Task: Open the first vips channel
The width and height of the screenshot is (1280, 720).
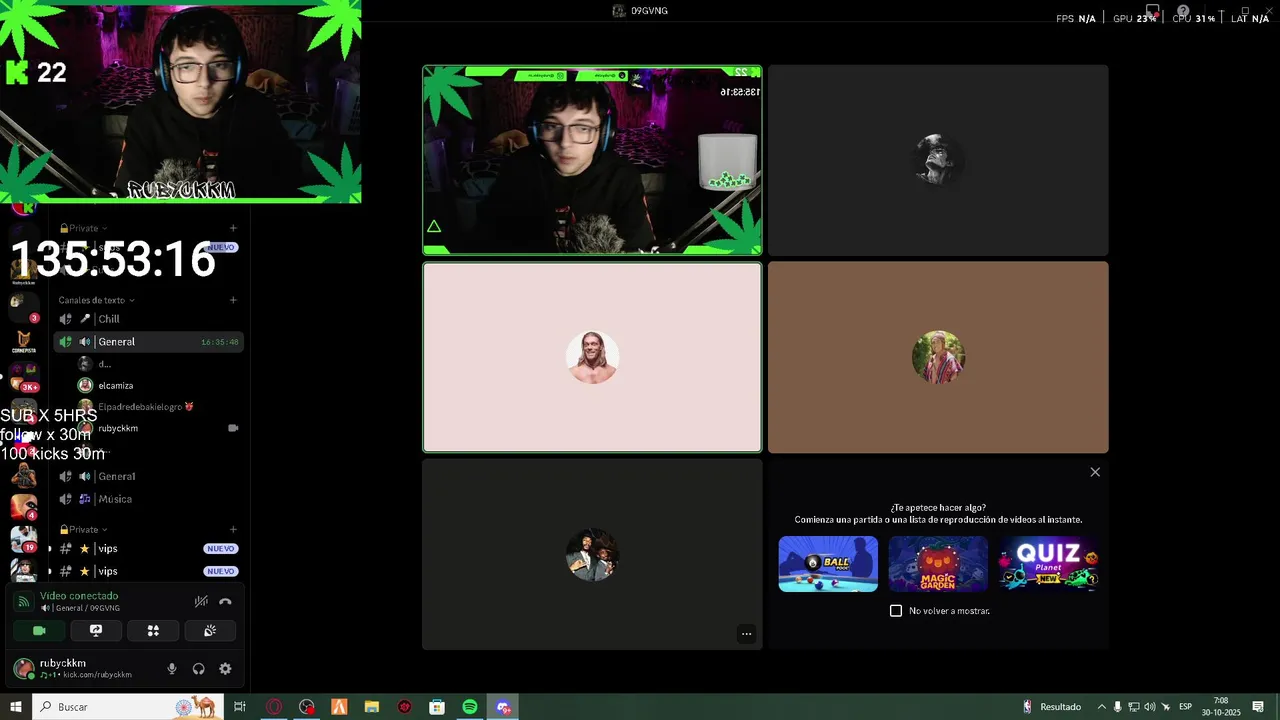Action: click(147, 549)
